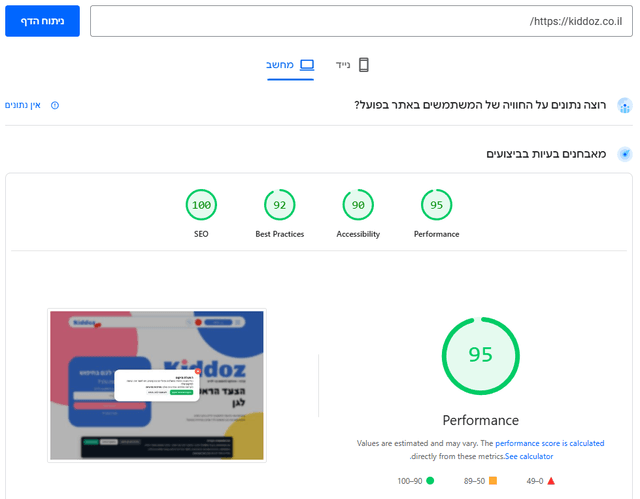The image size is (640, 499).
Task: Select the Accessibility score gauge 90
Action: (358, 206)
